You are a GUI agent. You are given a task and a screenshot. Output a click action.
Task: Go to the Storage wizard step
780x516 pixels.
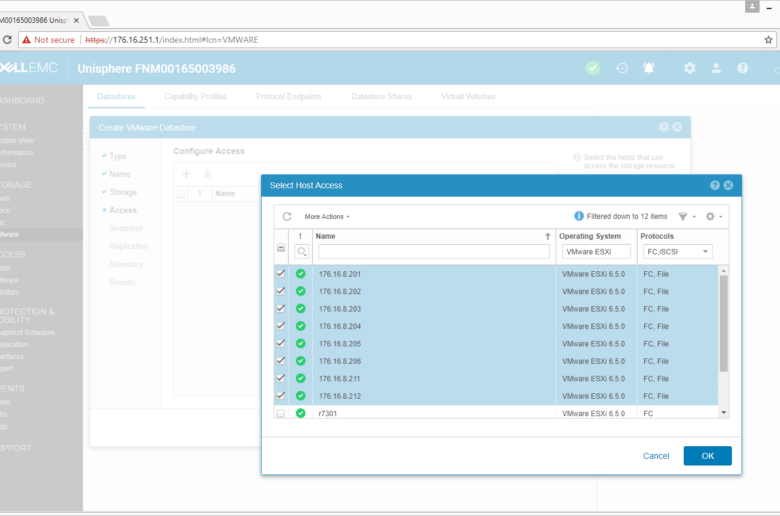tap(123, 192)
